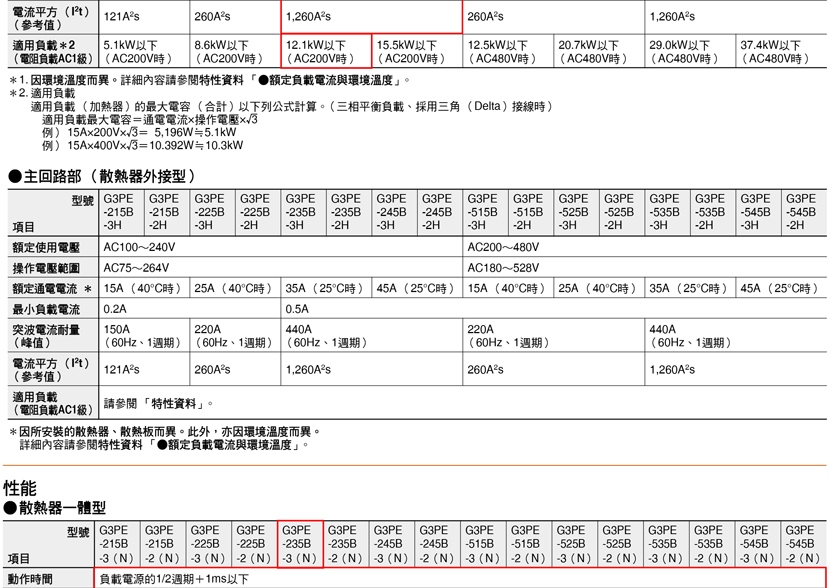Screen dimensions: 830x588
Task: Select the AC100～240V cell
Action: [281, 247]
